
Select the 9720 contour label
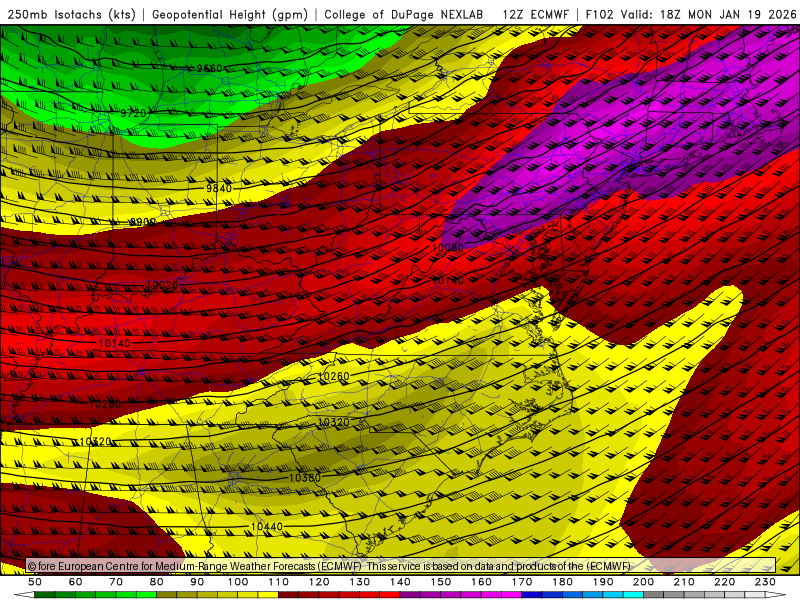pyautogui.click(x=133, y=113)
